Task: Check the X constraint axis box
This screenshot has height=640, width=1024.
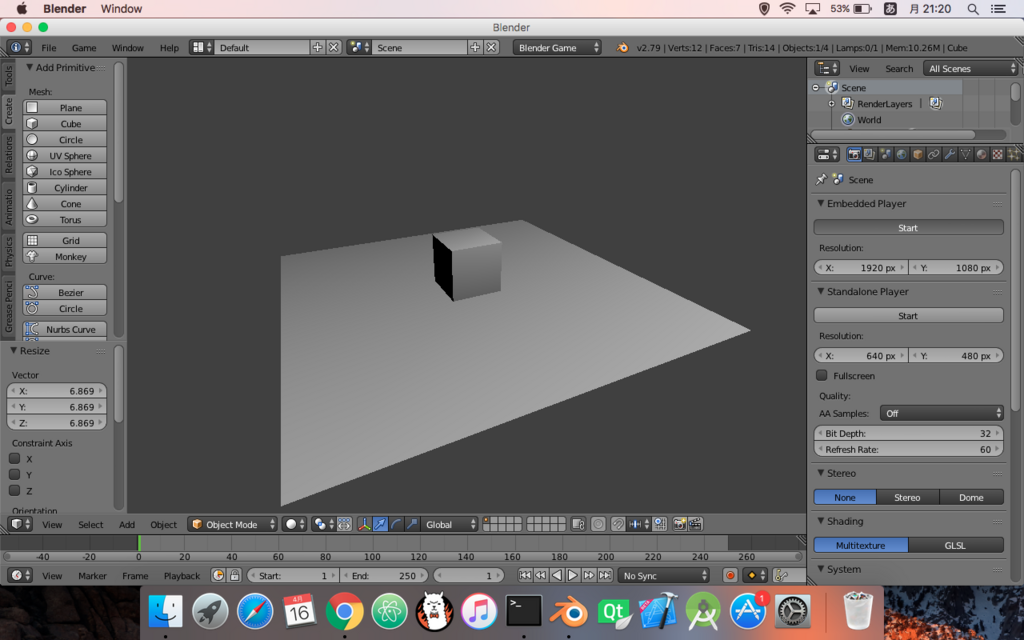Action: coord(14,458)
